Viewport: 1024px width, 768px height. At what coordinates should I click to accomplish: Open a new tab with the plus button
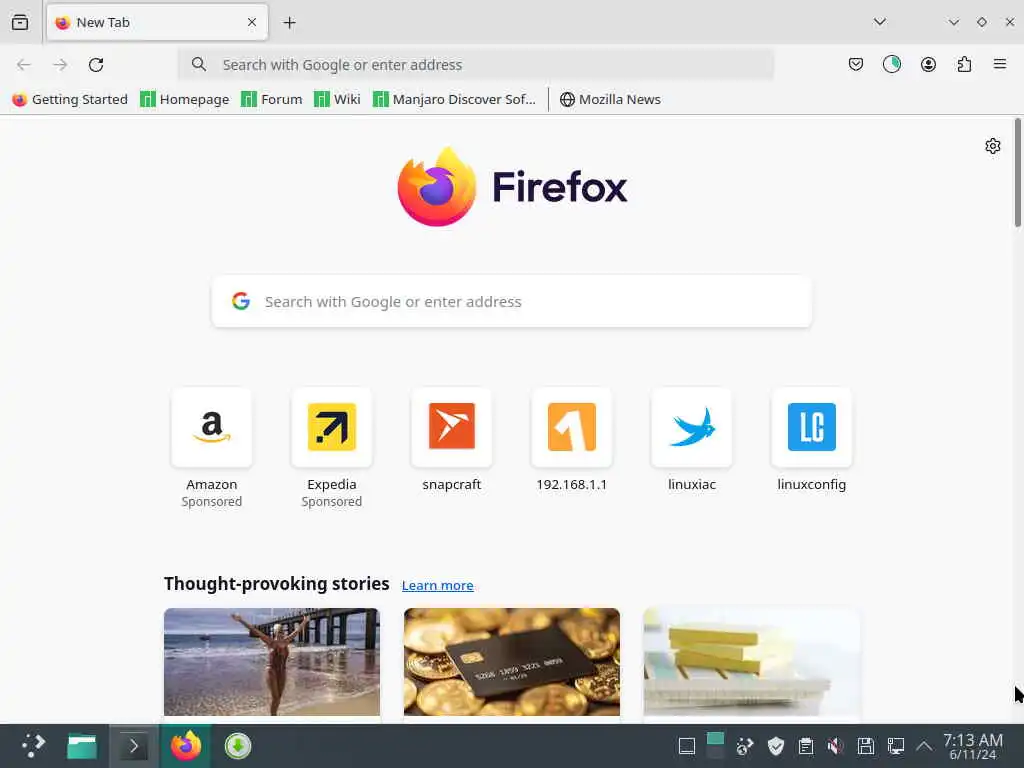289,23
